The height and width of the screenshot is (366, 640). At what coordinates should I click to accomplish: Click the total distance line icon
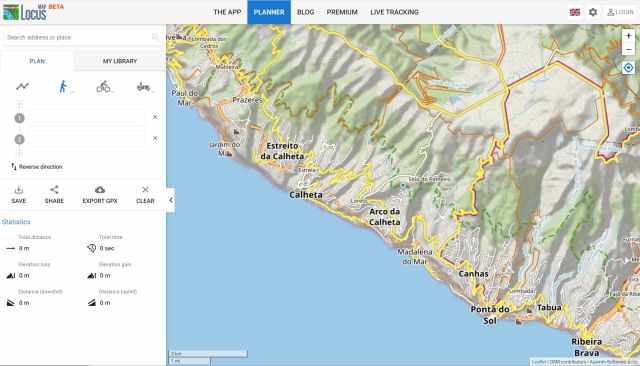coord(11,248)
